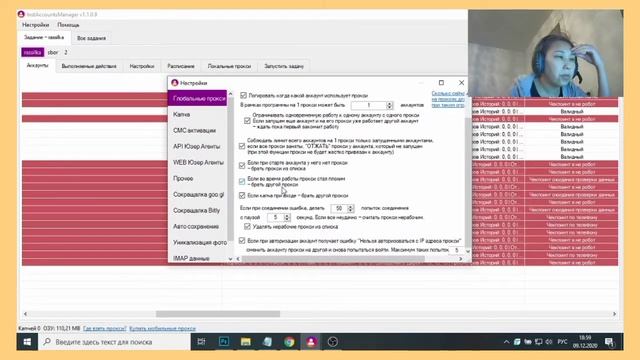Toggle 'Соблюдать лимит всего аккаунтов' checkbox

tap(242, 146)
